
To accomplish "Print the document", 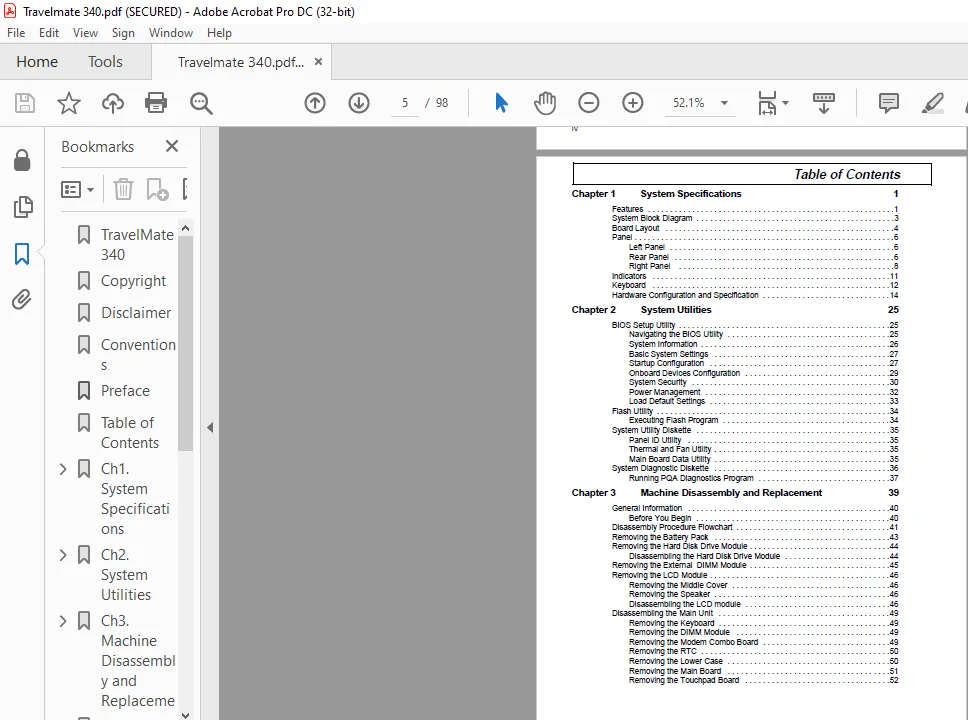I will [x=156, y=103].
